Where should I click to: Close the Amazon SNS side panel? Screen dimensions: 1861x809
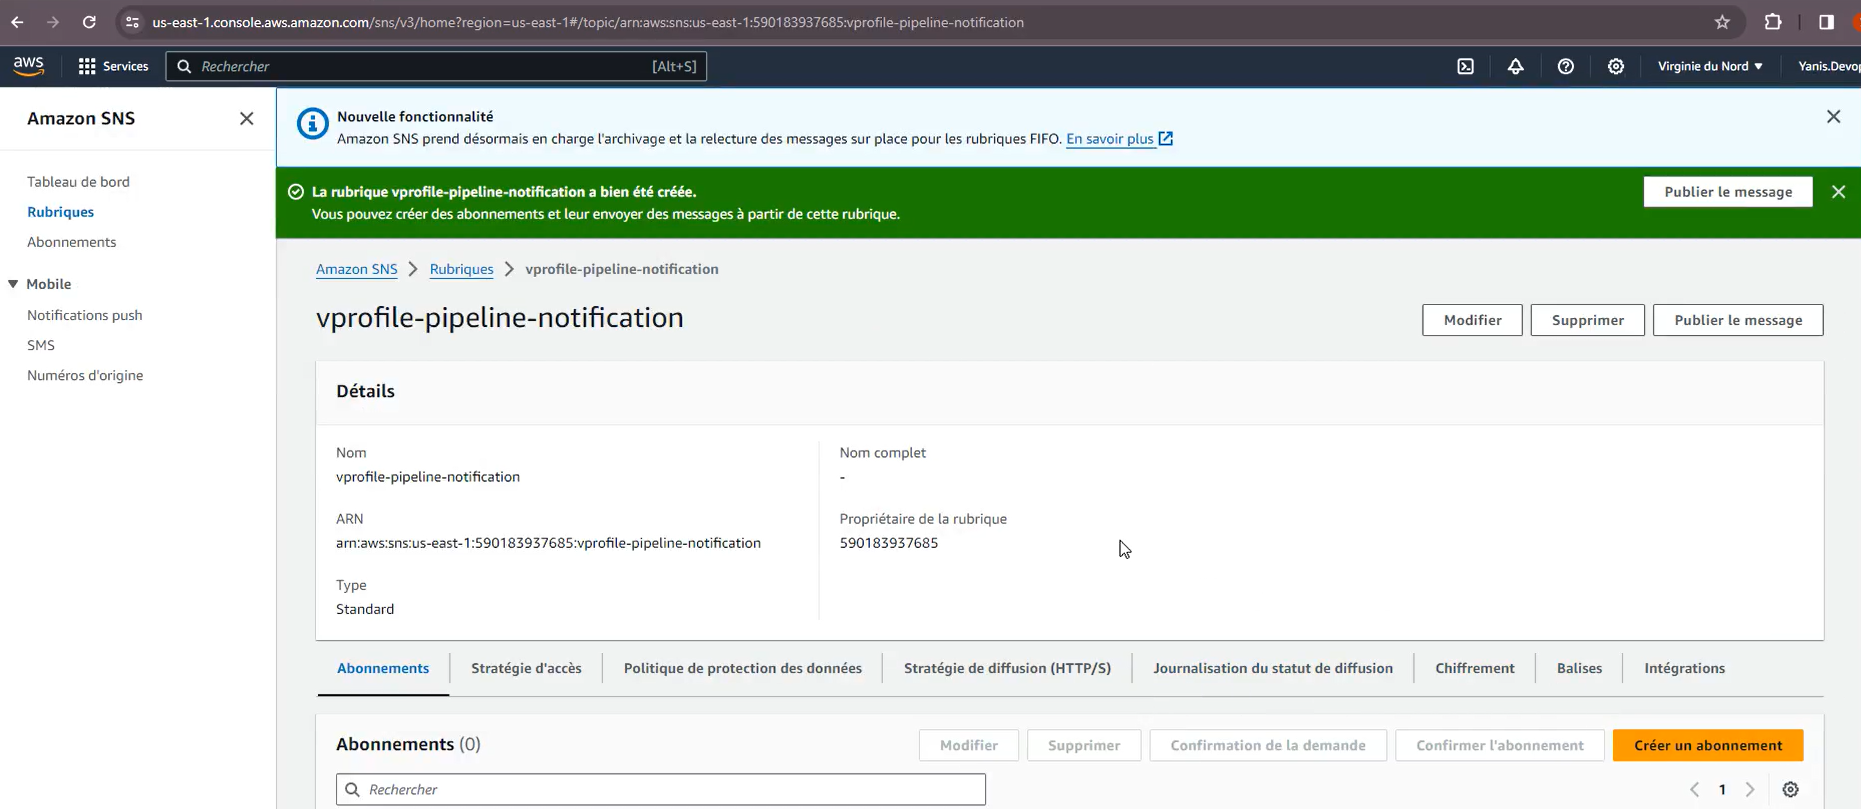(247, 118)
